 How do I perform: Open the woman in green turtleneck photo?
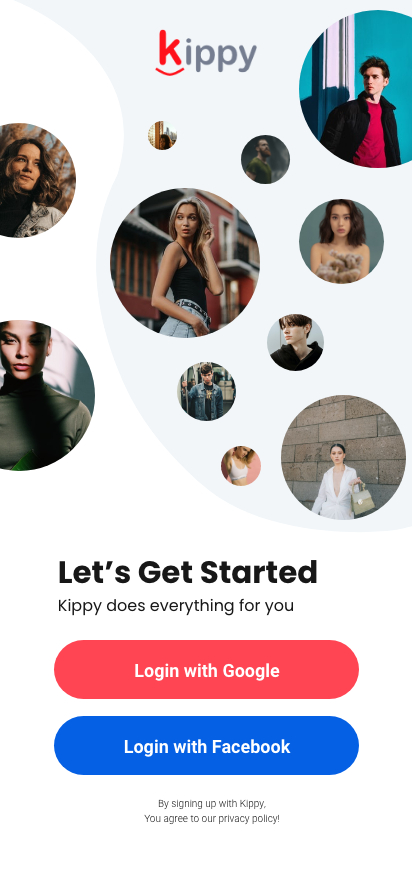click(x=44, y=395)
